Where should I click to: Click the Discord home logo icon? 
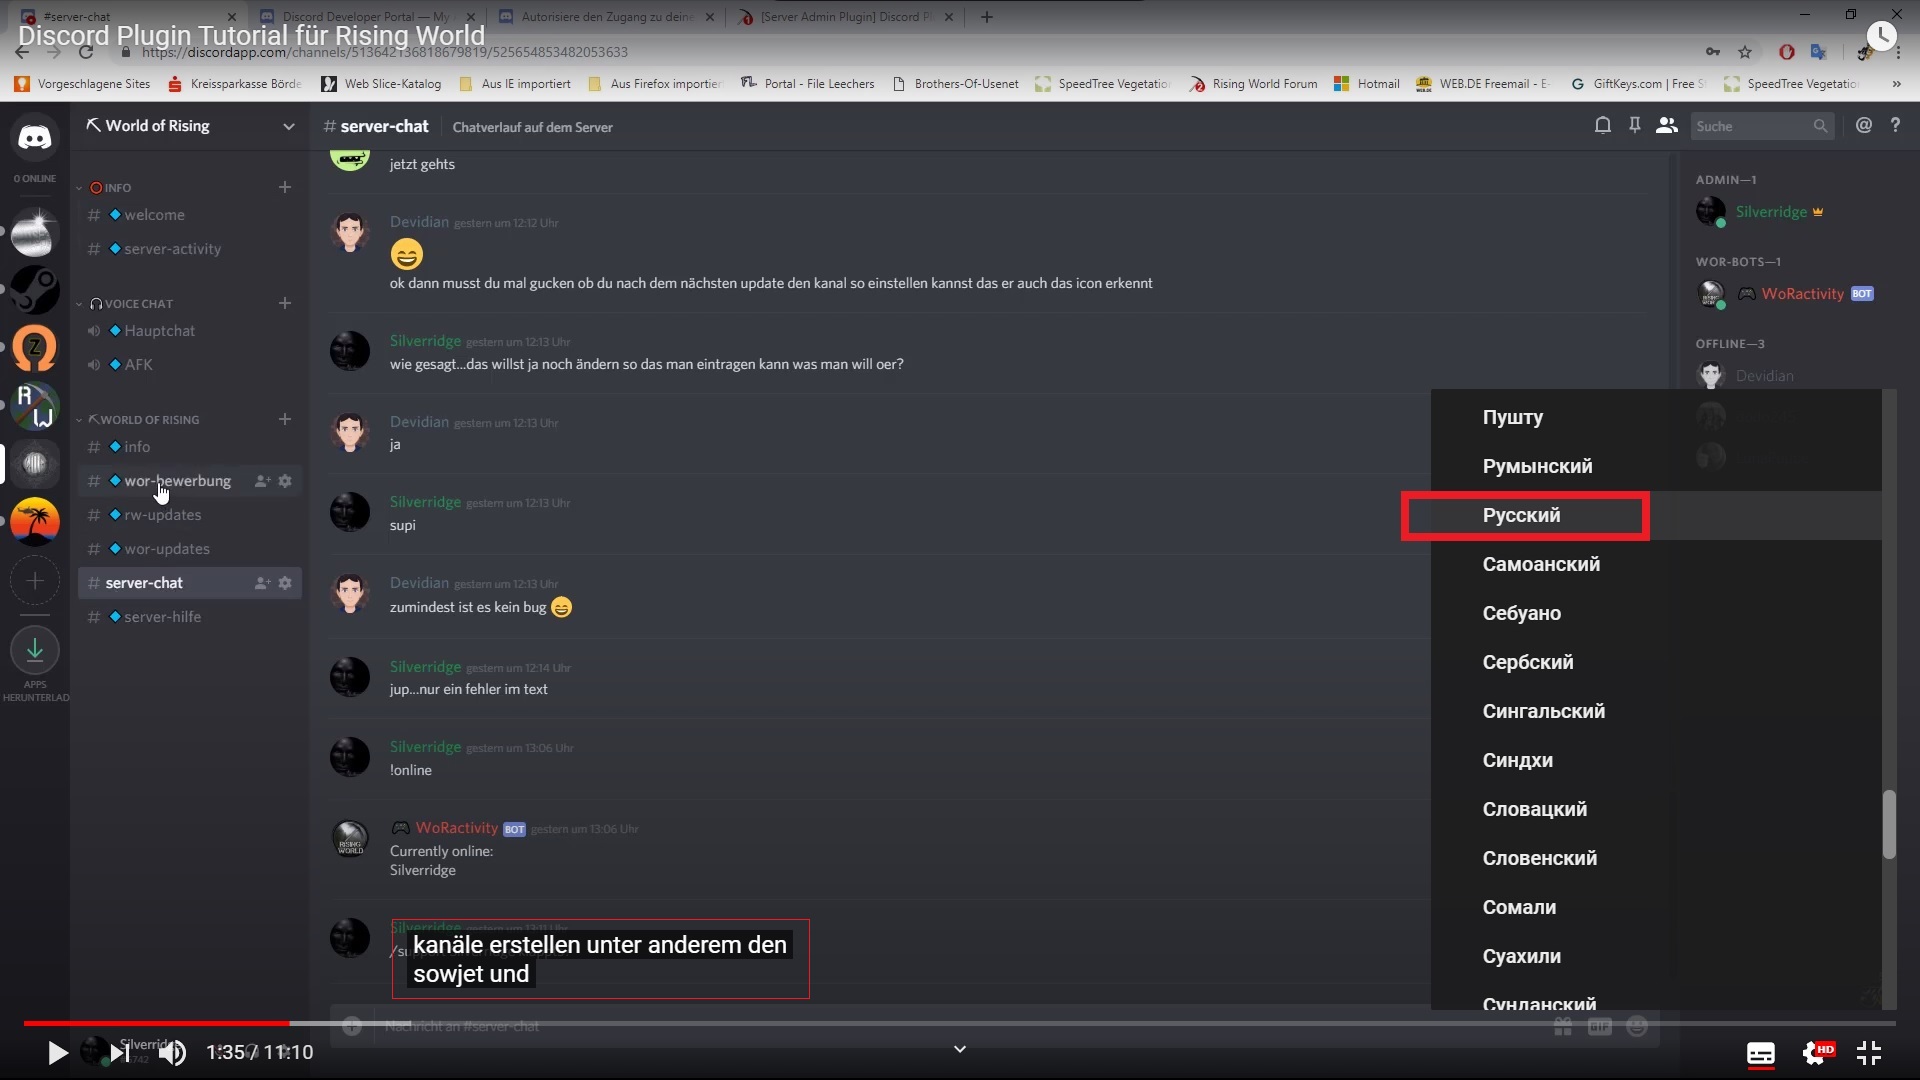click(x=35, y=138)
